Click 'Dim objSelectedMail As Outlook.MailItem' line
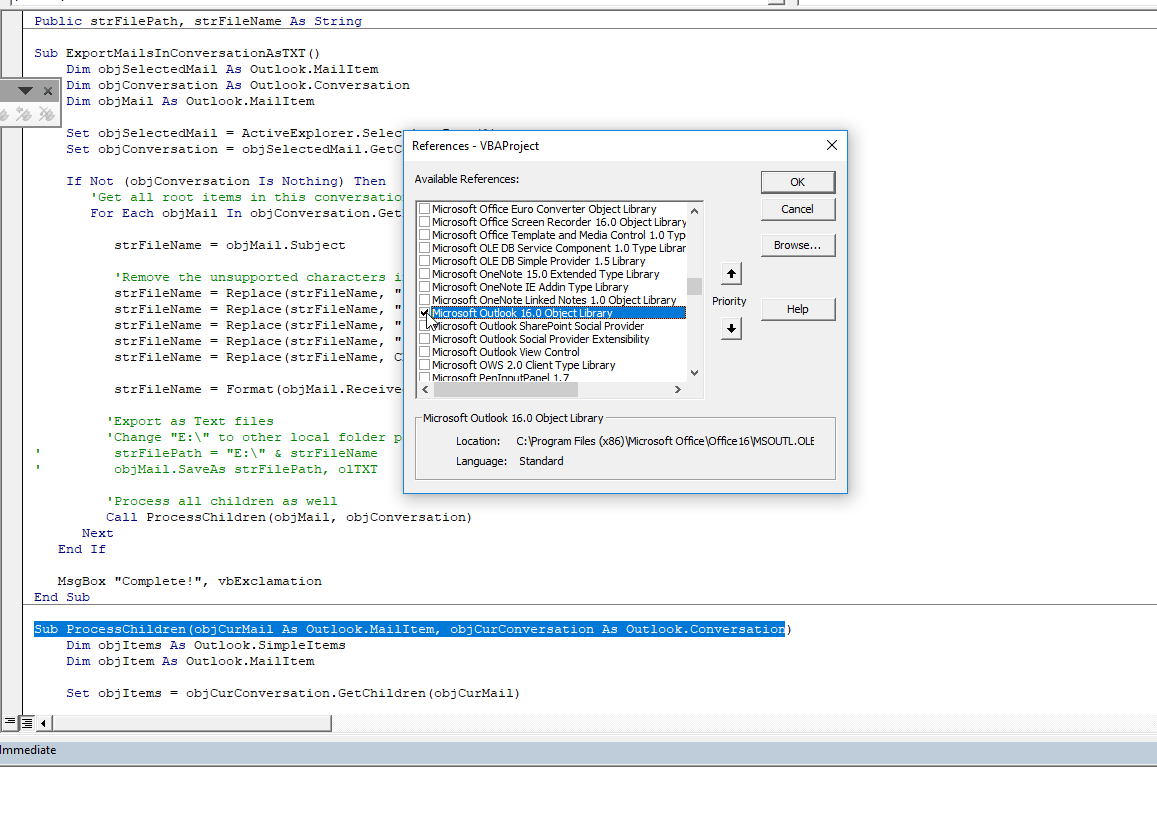The height and width of the screenshot is (834, 1157). 222,69
